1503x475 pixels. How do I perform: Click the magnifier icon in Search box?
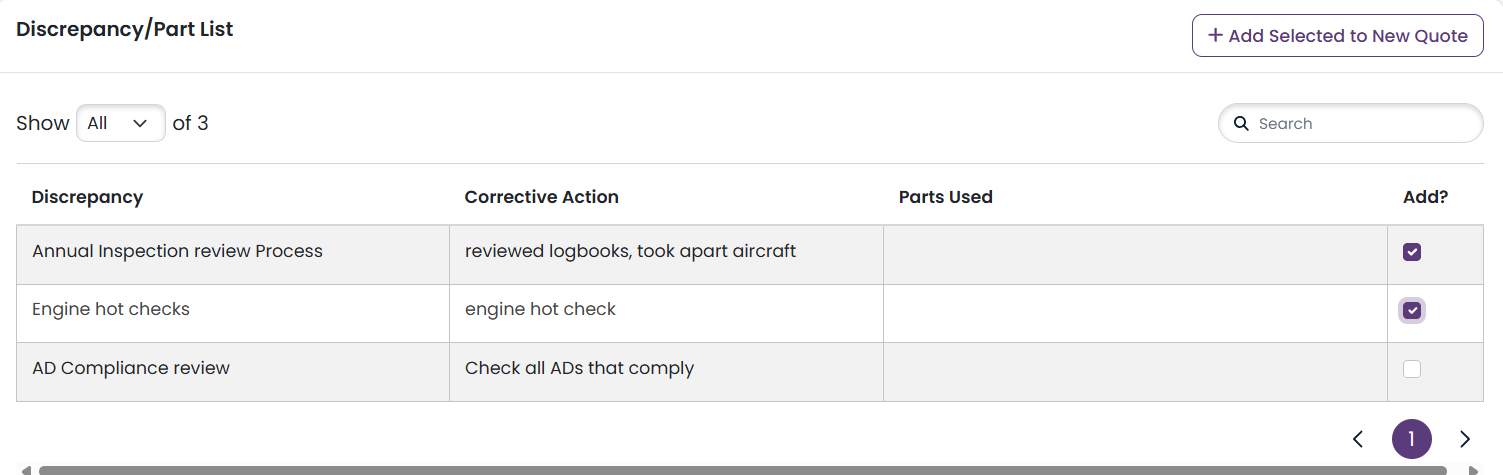click(x=1241, y=124)
